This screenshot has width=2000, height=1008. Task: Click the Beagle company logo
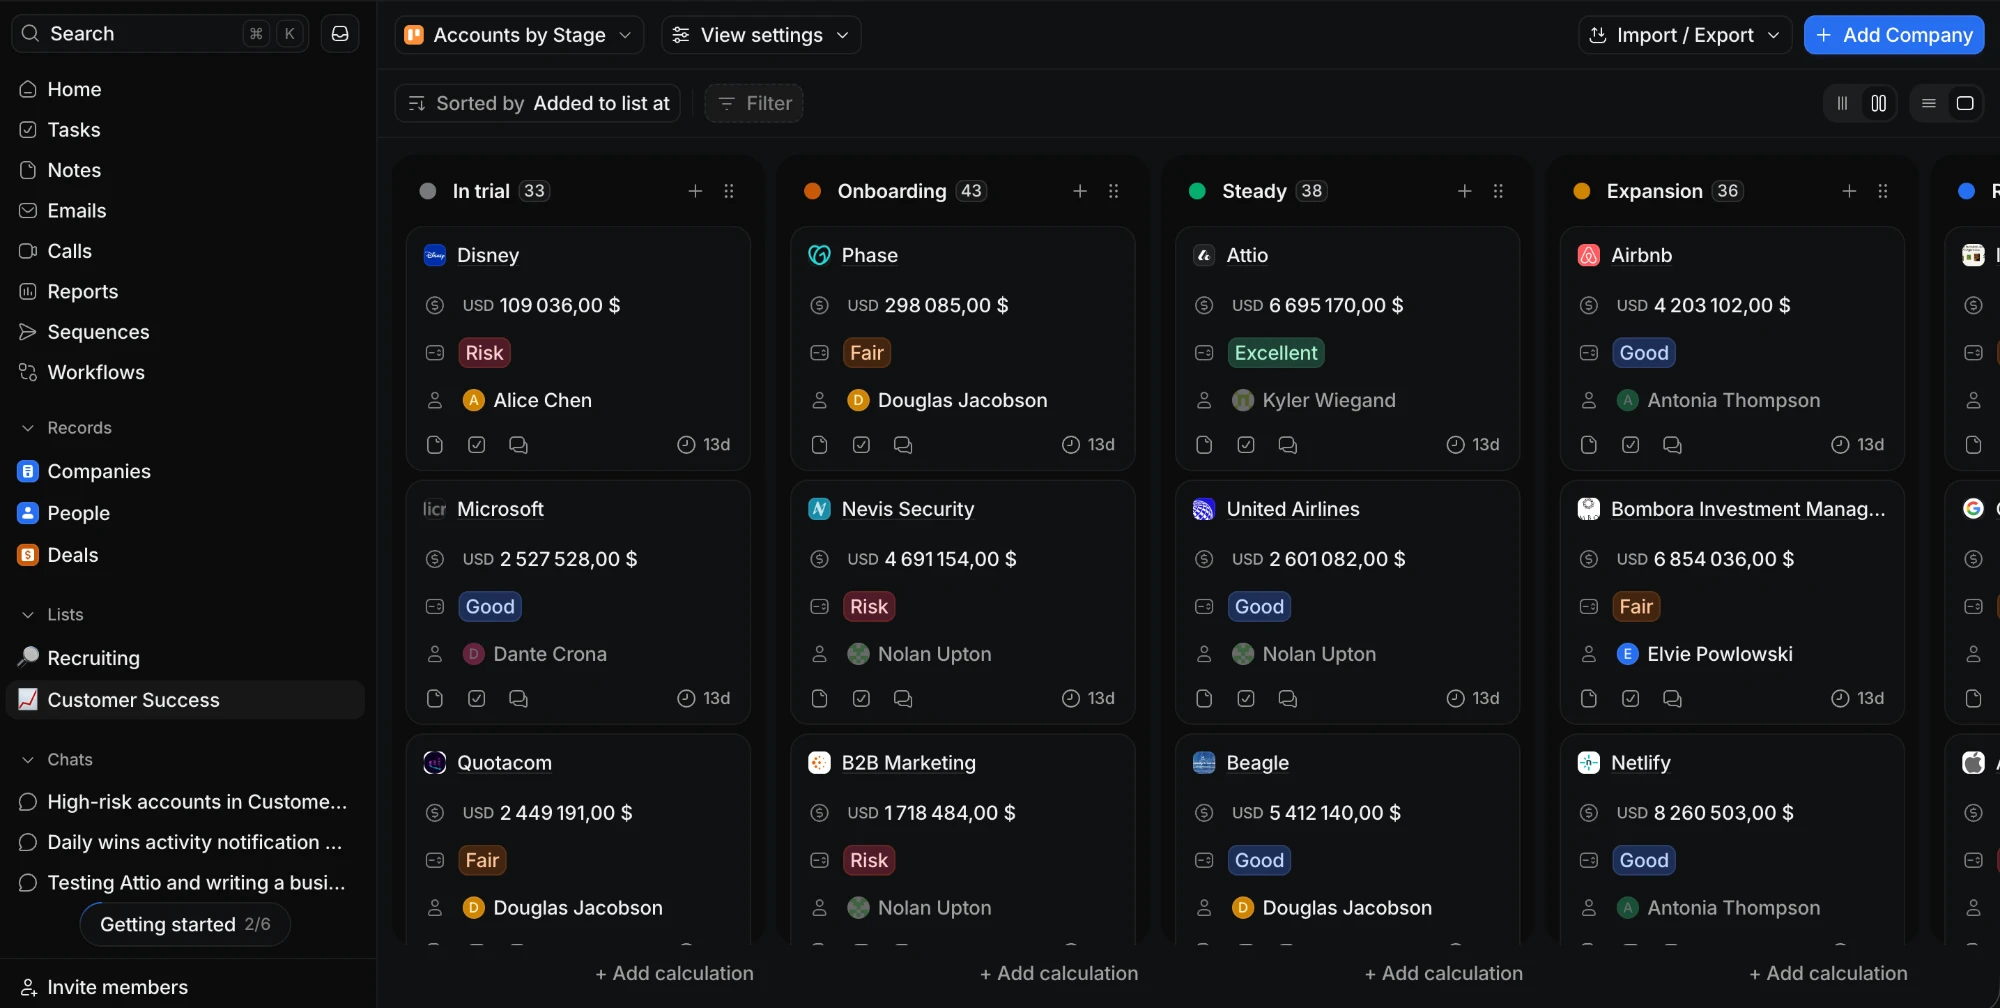(1204, 763)
